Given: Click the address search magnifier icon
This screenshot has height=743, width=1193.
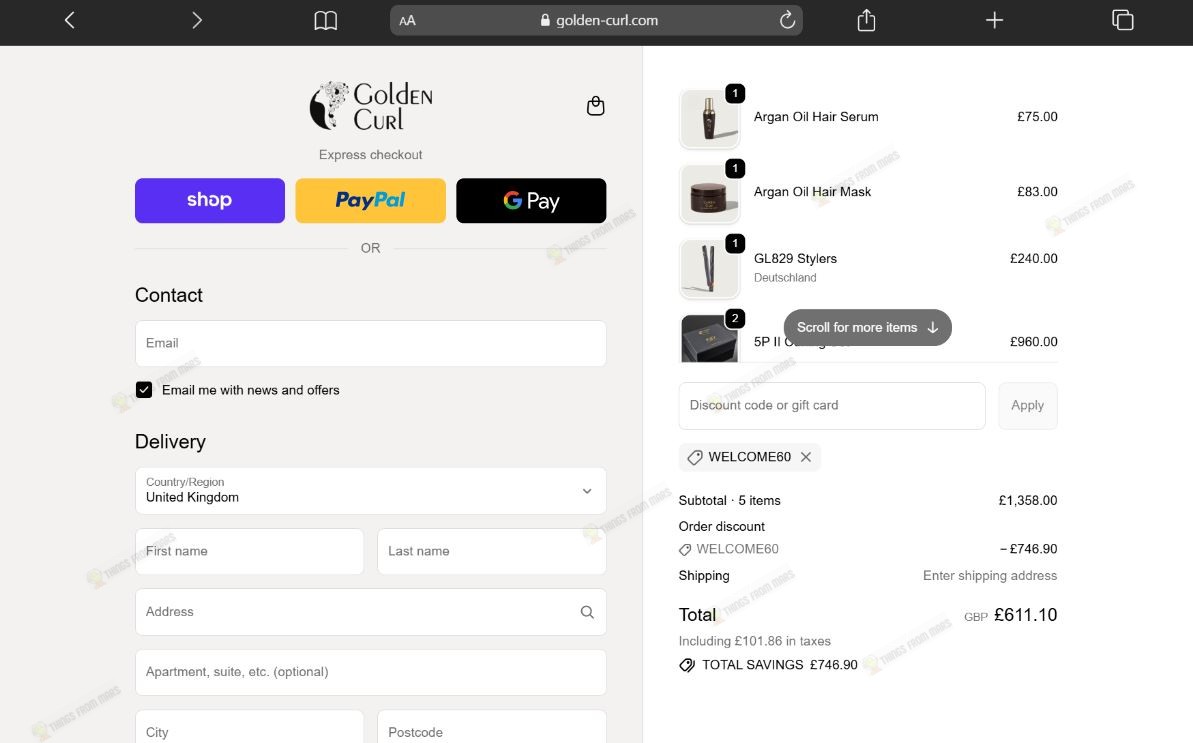Looking at the screenshot, I should 587,611.
